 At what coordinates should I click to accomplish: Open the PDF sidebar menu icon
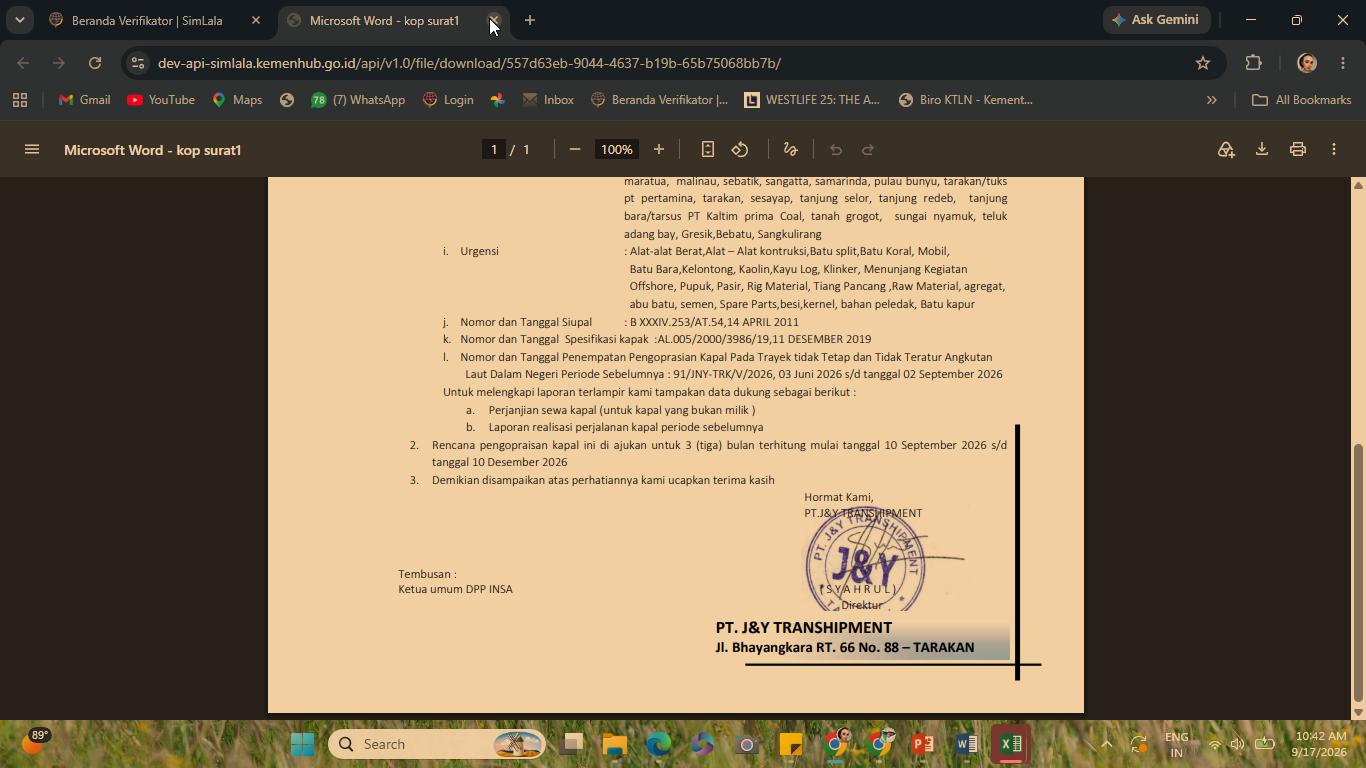point(32,149)
